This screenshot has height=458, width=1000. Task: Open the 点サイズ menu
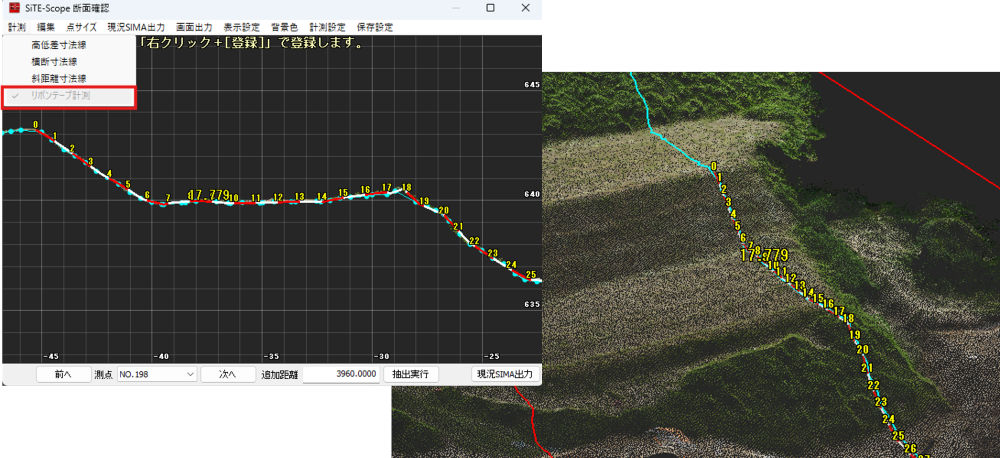[81, 27]
